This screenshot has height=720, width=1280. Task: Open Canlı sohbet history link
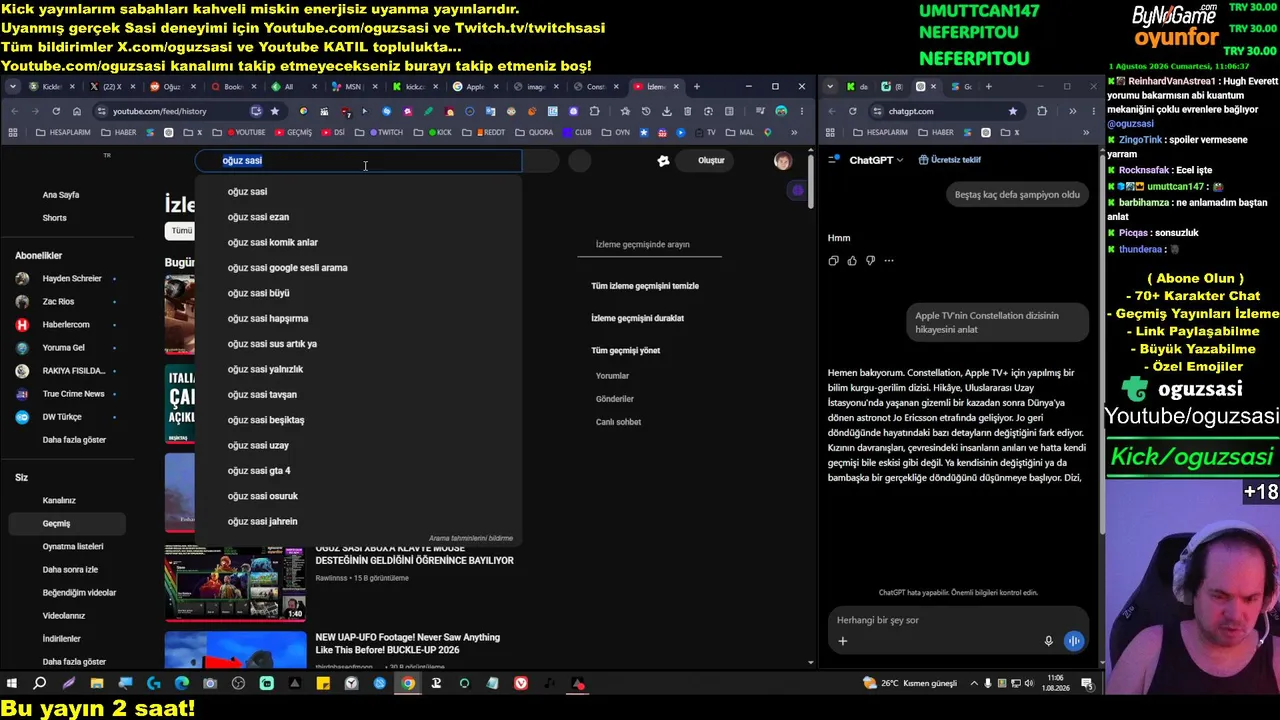click(618, 422)
